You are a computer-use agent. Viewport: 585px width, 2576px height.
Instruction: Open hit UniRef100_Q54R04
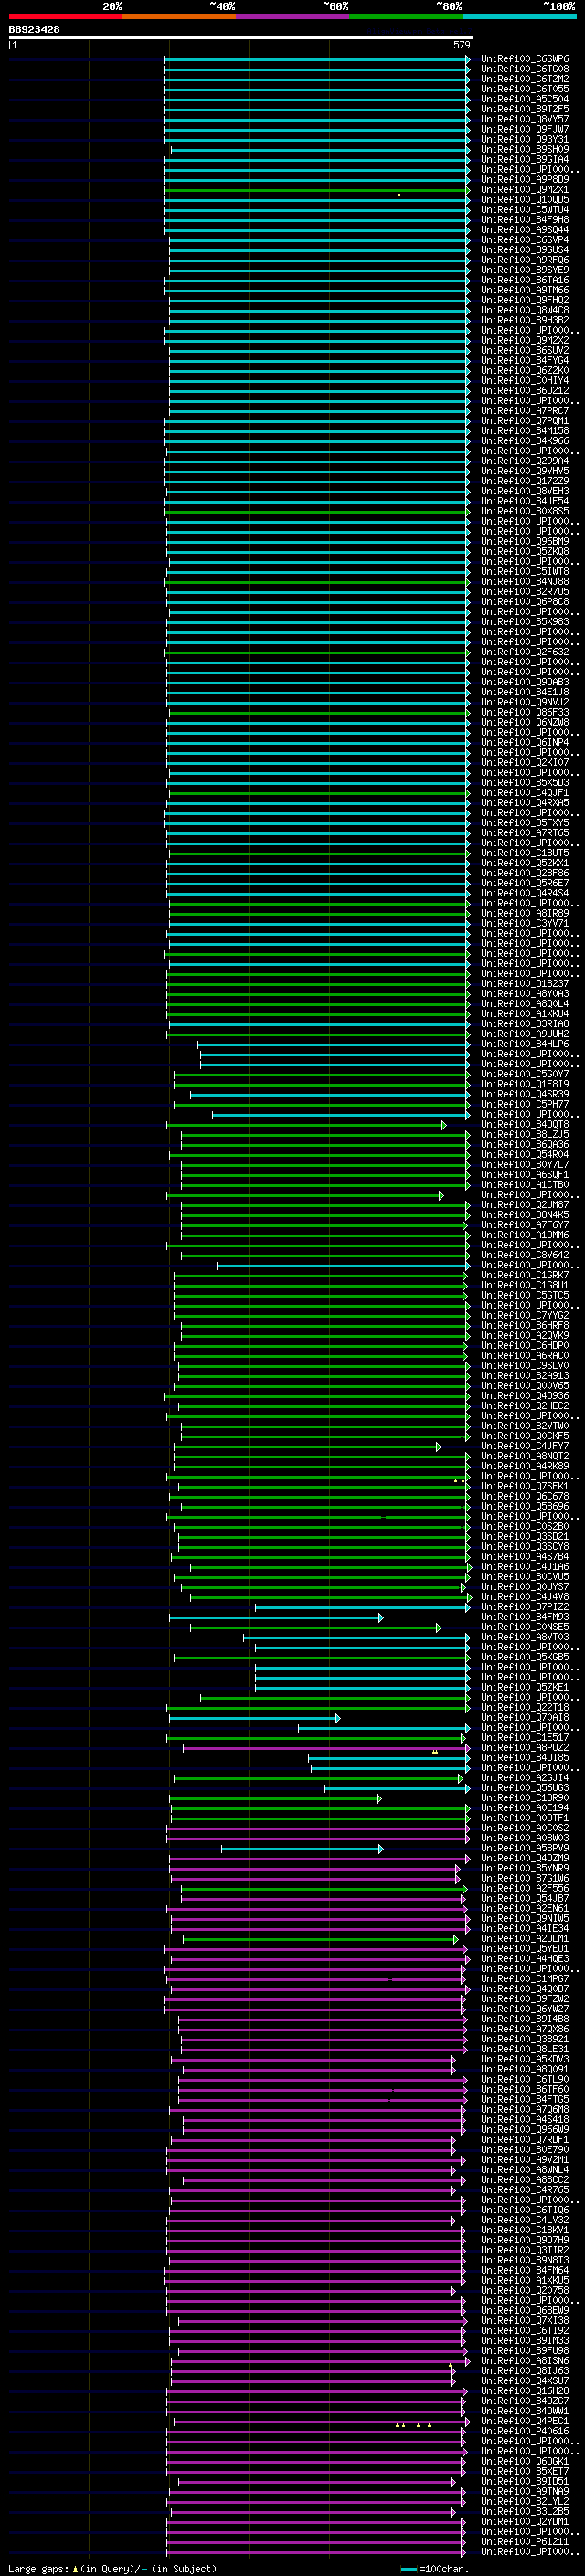click(525, 1155)
